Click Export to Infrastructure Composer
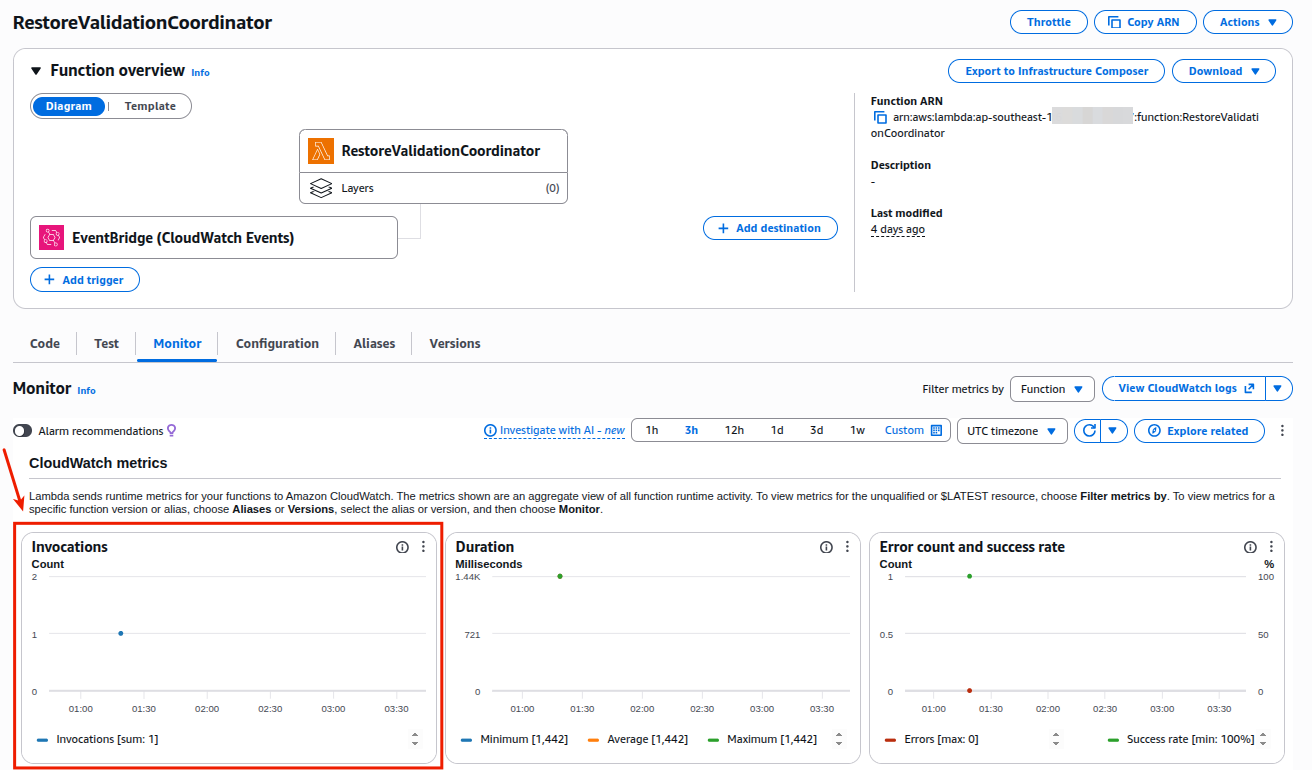 (1056, 71)
